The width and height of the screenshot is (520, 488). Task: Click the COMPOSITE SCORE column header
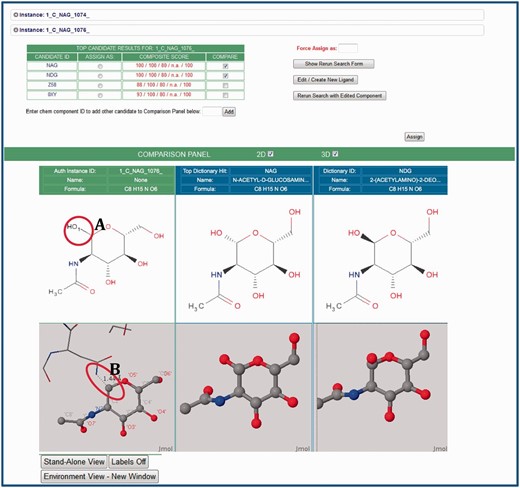(x=164, y=57)
